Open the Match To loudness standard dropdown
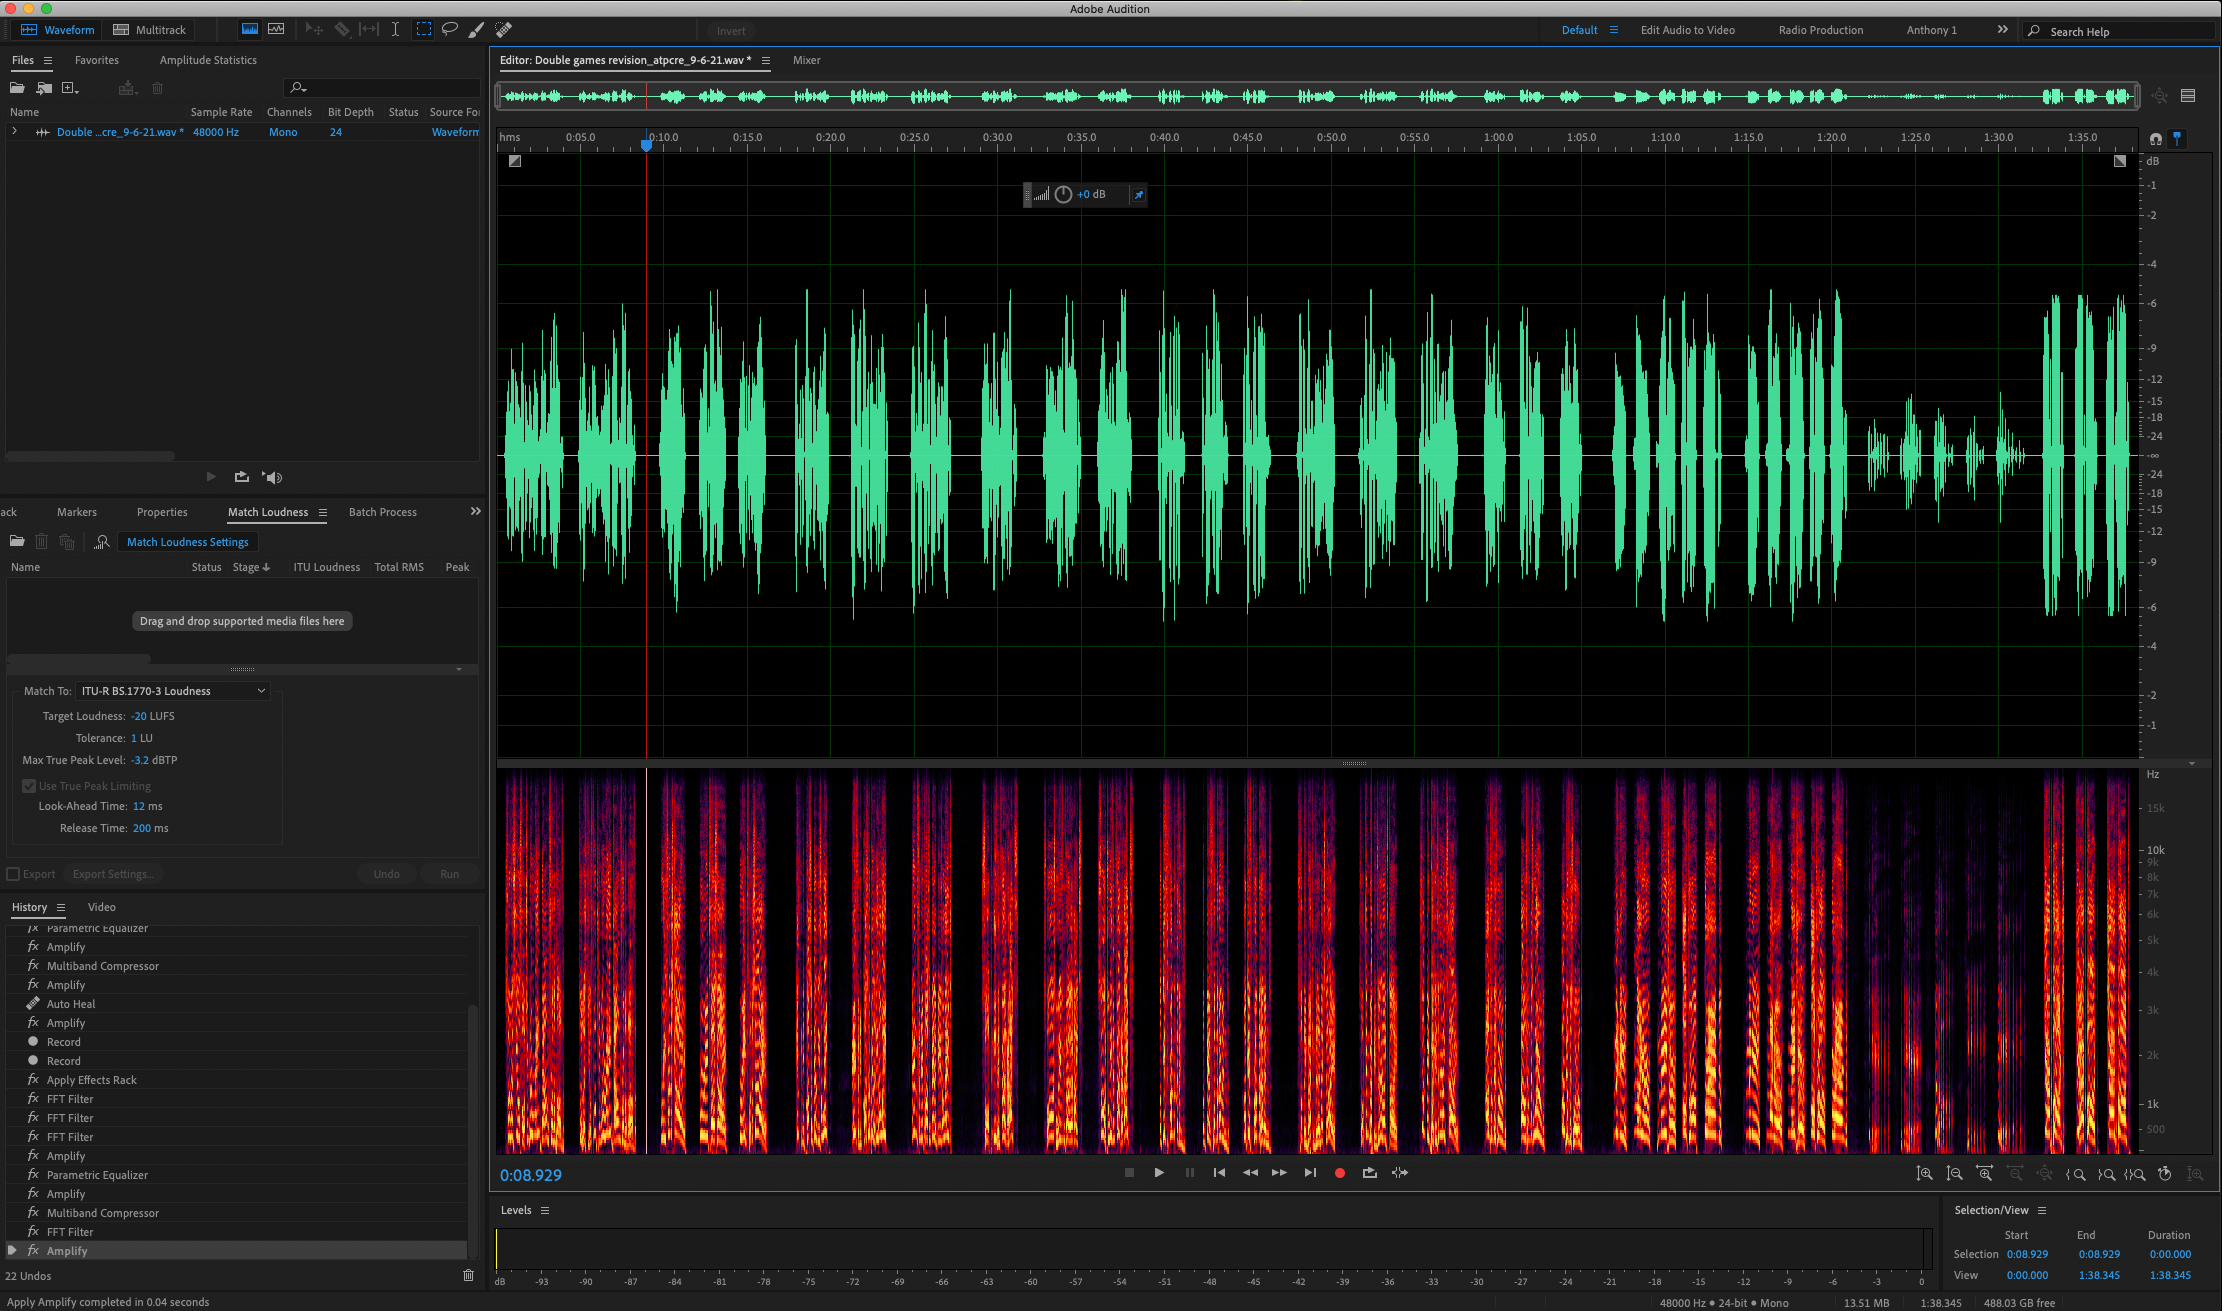Screen dimensions: 2222x1311 [x=173, y=691]
